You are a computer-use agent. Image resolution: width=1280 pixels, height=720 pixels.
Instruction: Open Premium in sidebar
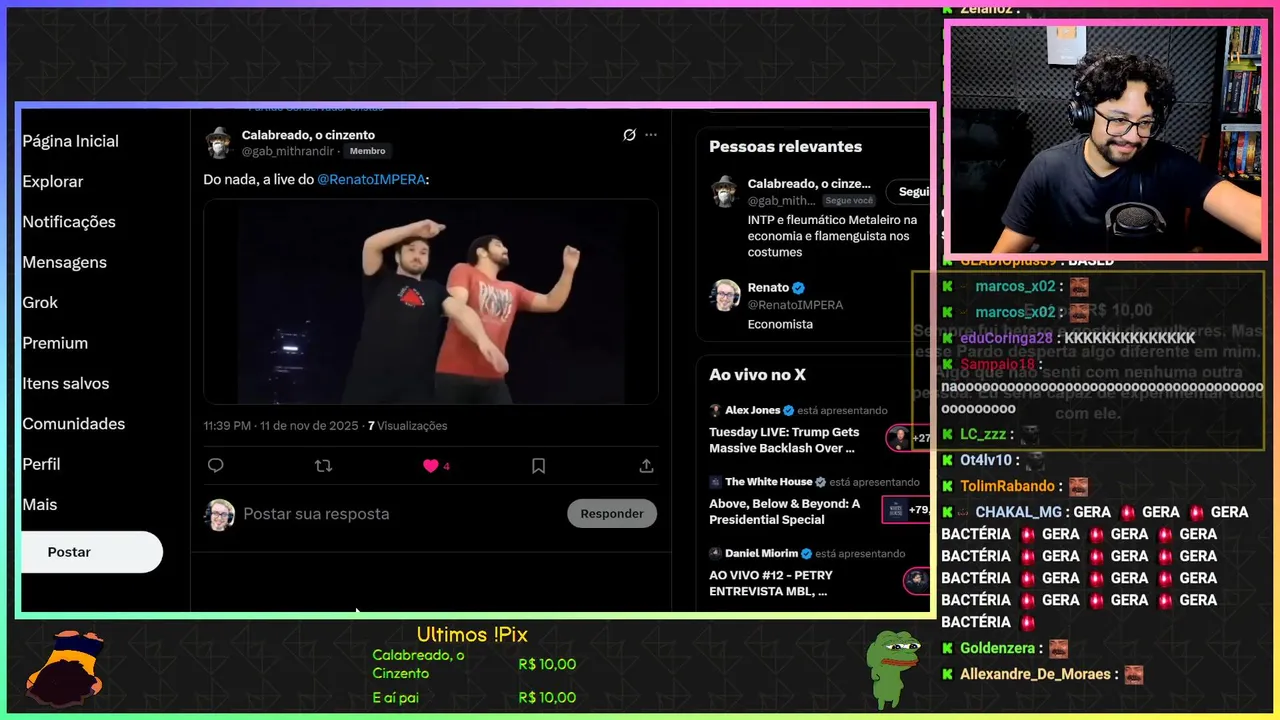point(55,343)
